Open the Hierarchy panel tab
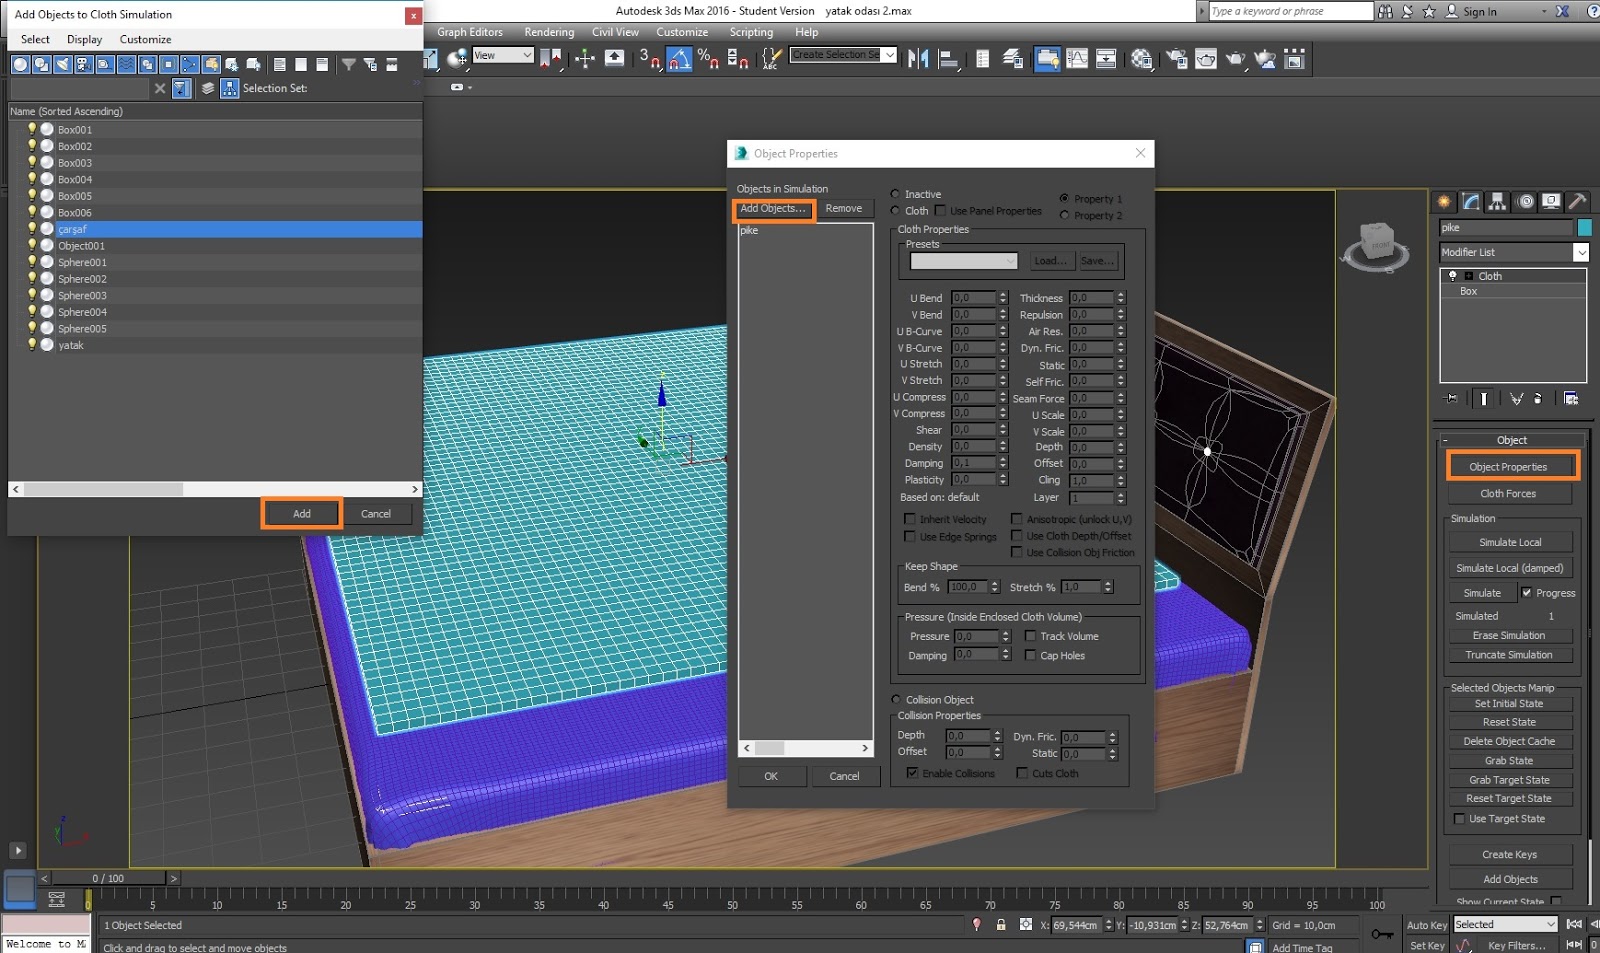 click(1497, 201)
